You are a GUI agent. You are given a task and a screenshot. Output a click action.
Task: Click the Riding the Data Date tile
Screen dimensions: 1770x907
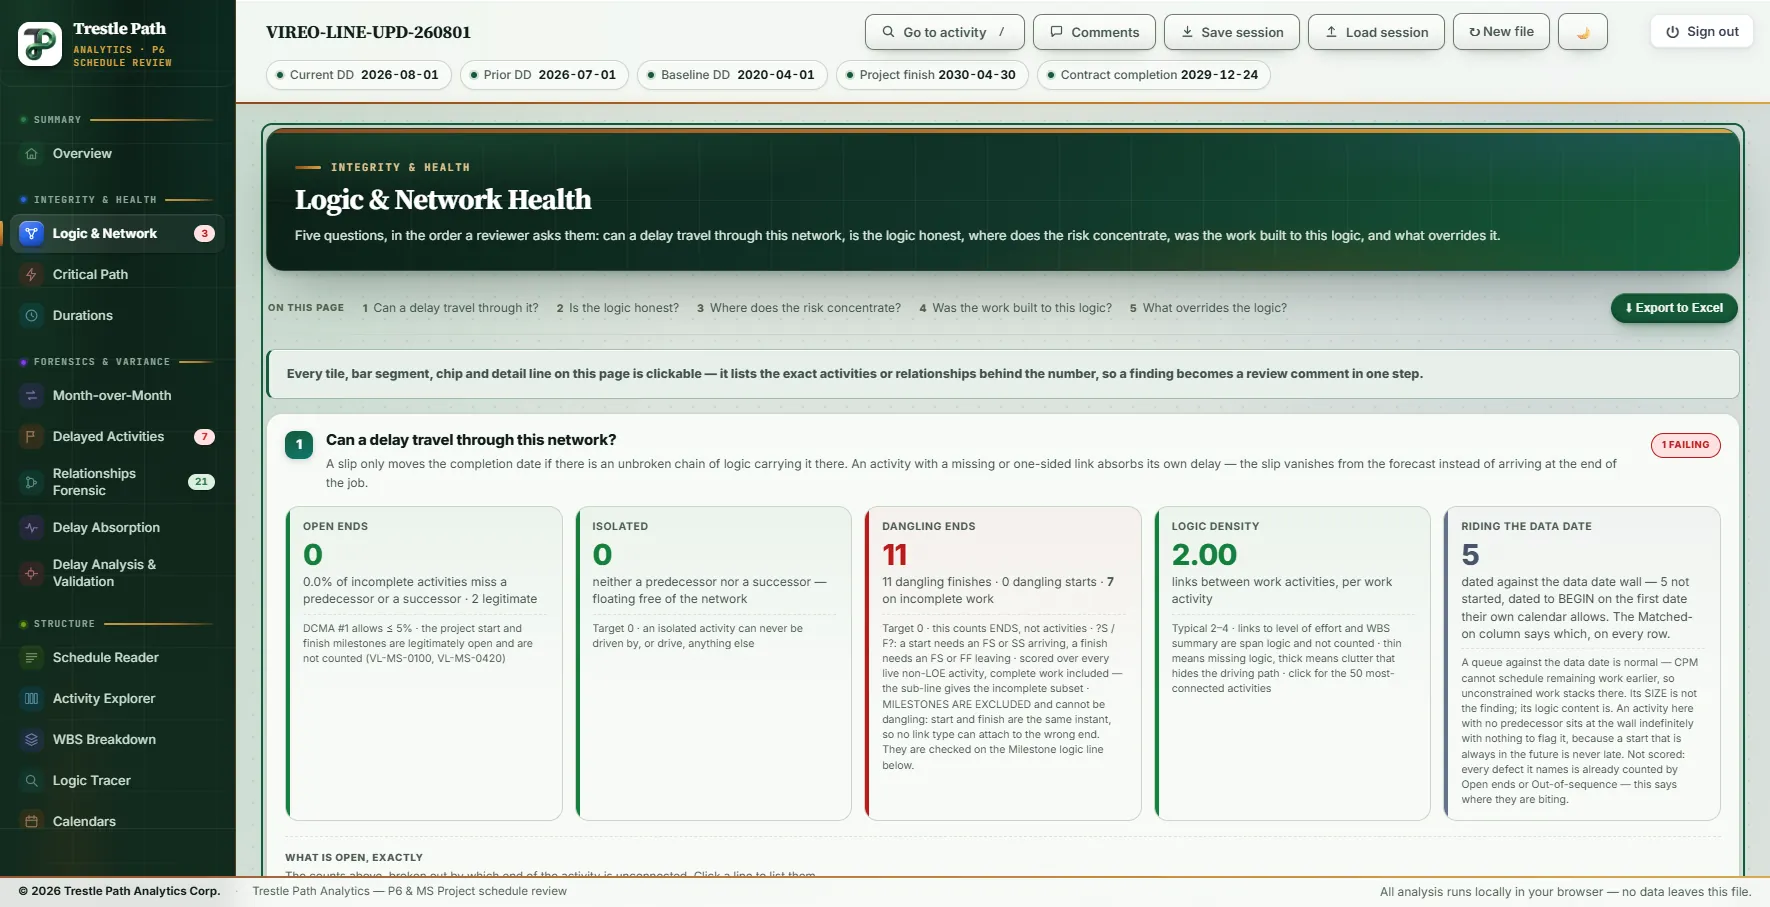tap(1582, 663)
